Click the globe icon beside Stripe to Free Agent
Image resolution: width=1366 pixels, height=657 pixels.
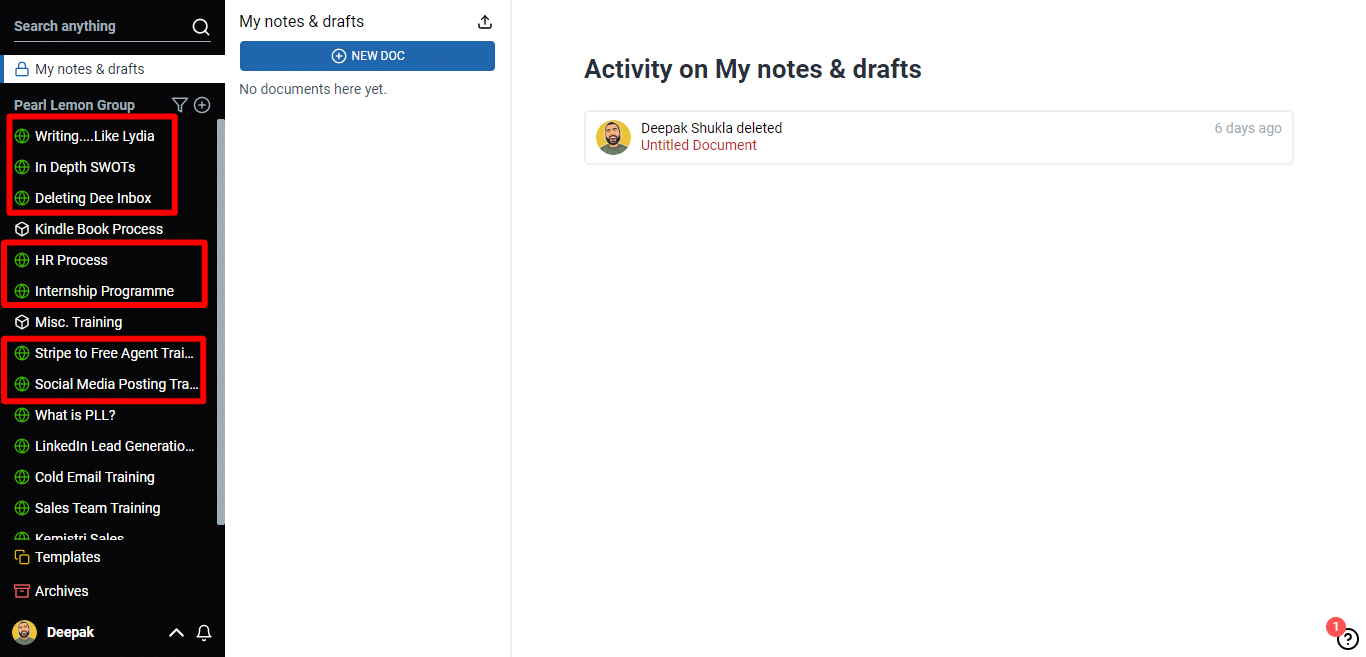pos(22,353)
